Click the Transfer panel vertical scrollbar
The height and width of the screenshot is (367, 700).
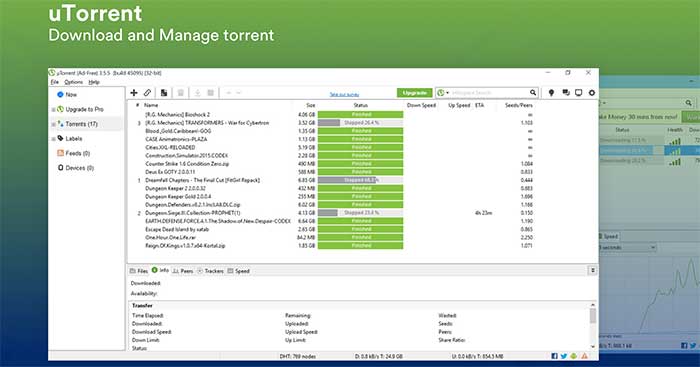(x=593, y=326)
